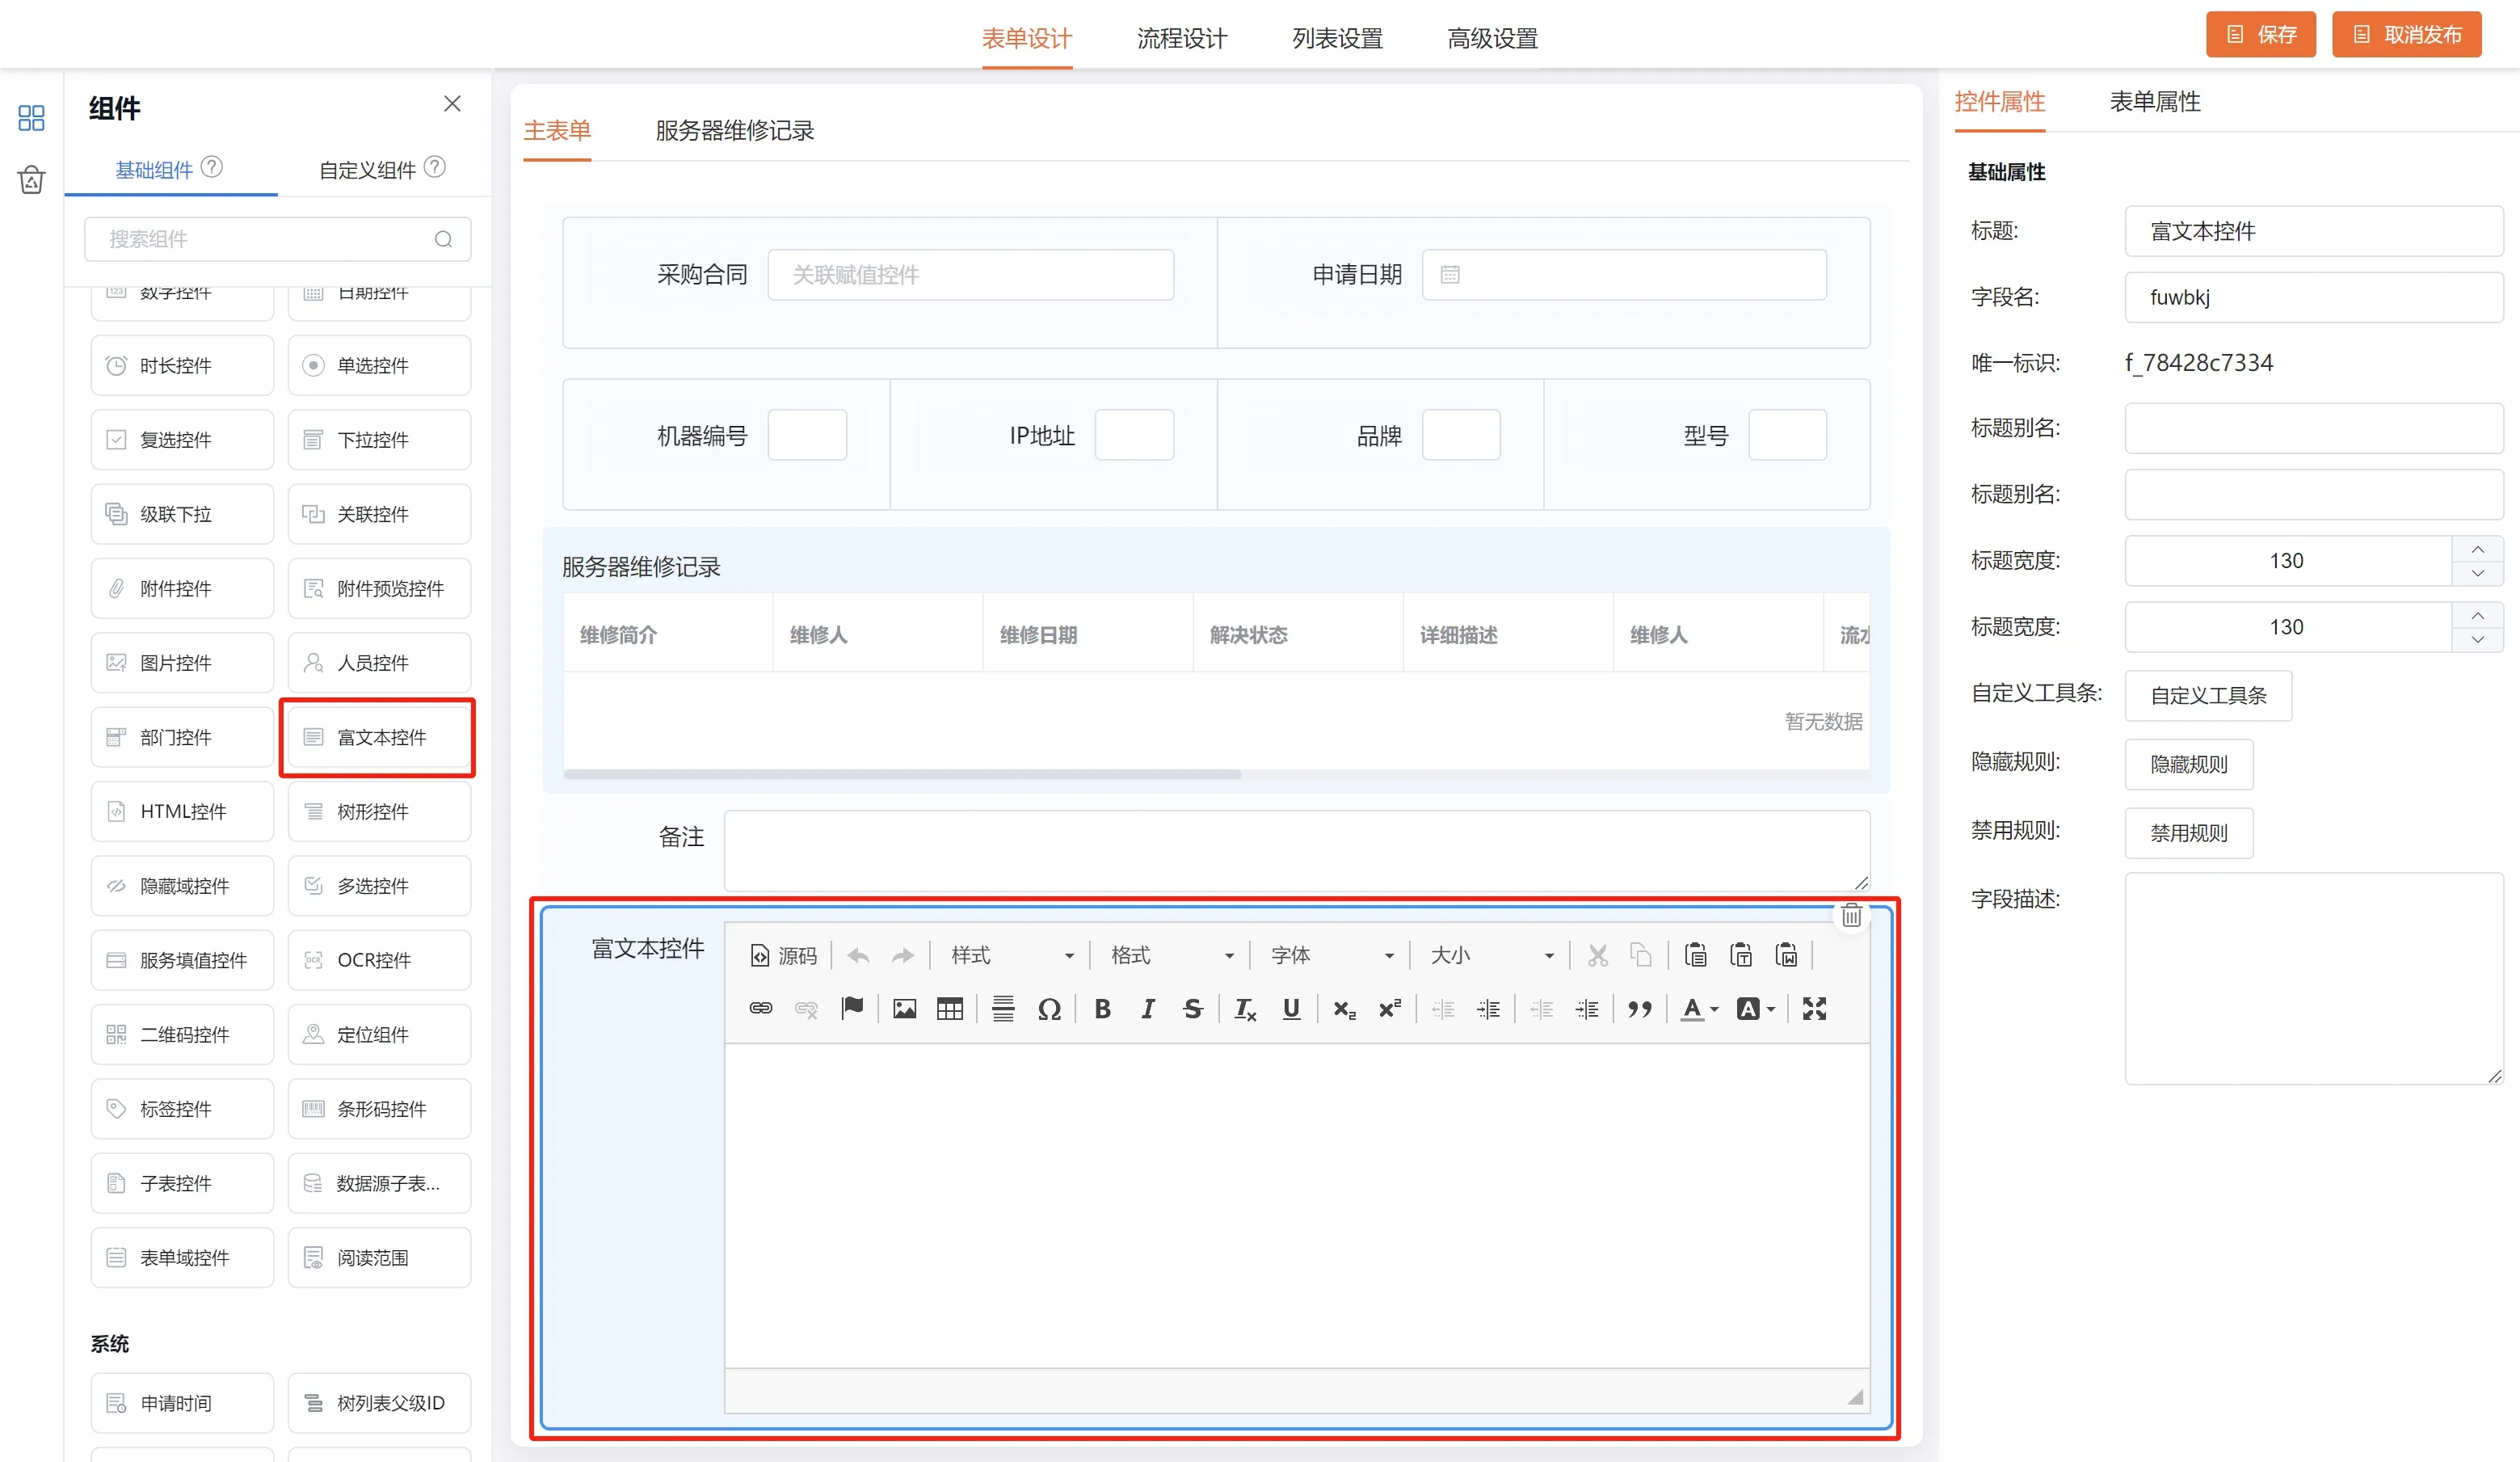The width and height of the screenshot is (2520, 1462).
Task: Toggle underline formatting in editor
Action: point(1291,1009)
